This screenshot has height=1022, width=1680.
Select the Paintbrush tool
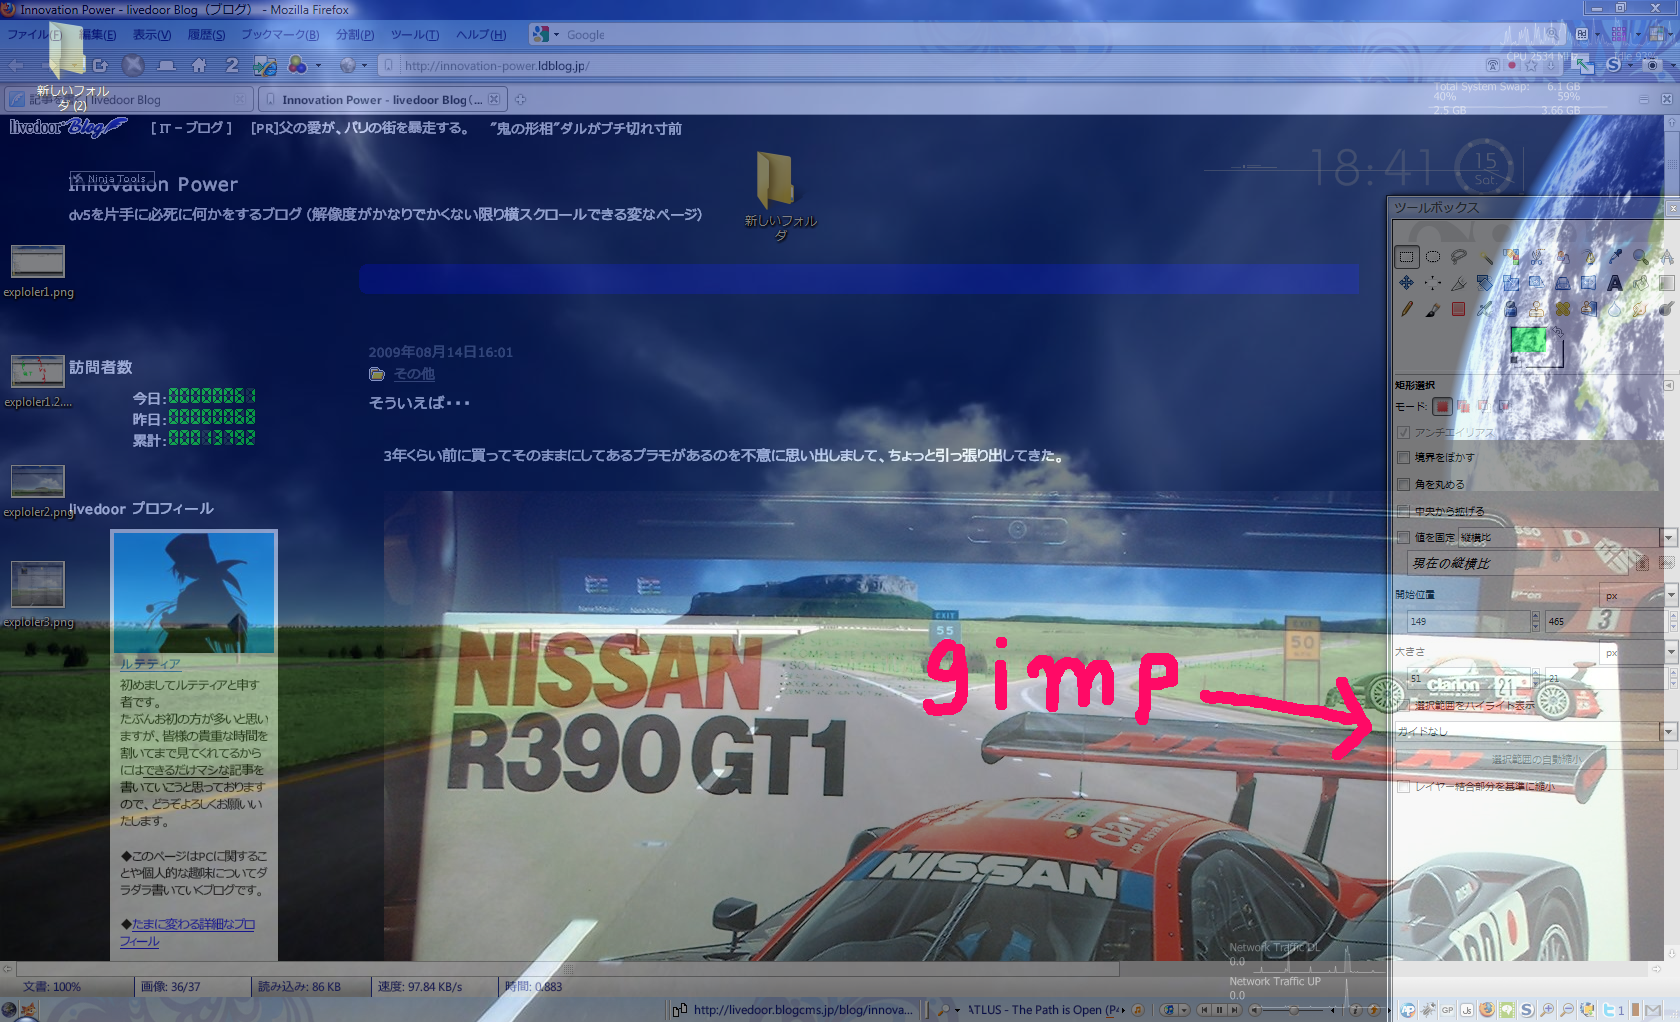(x=1433, y=309)
